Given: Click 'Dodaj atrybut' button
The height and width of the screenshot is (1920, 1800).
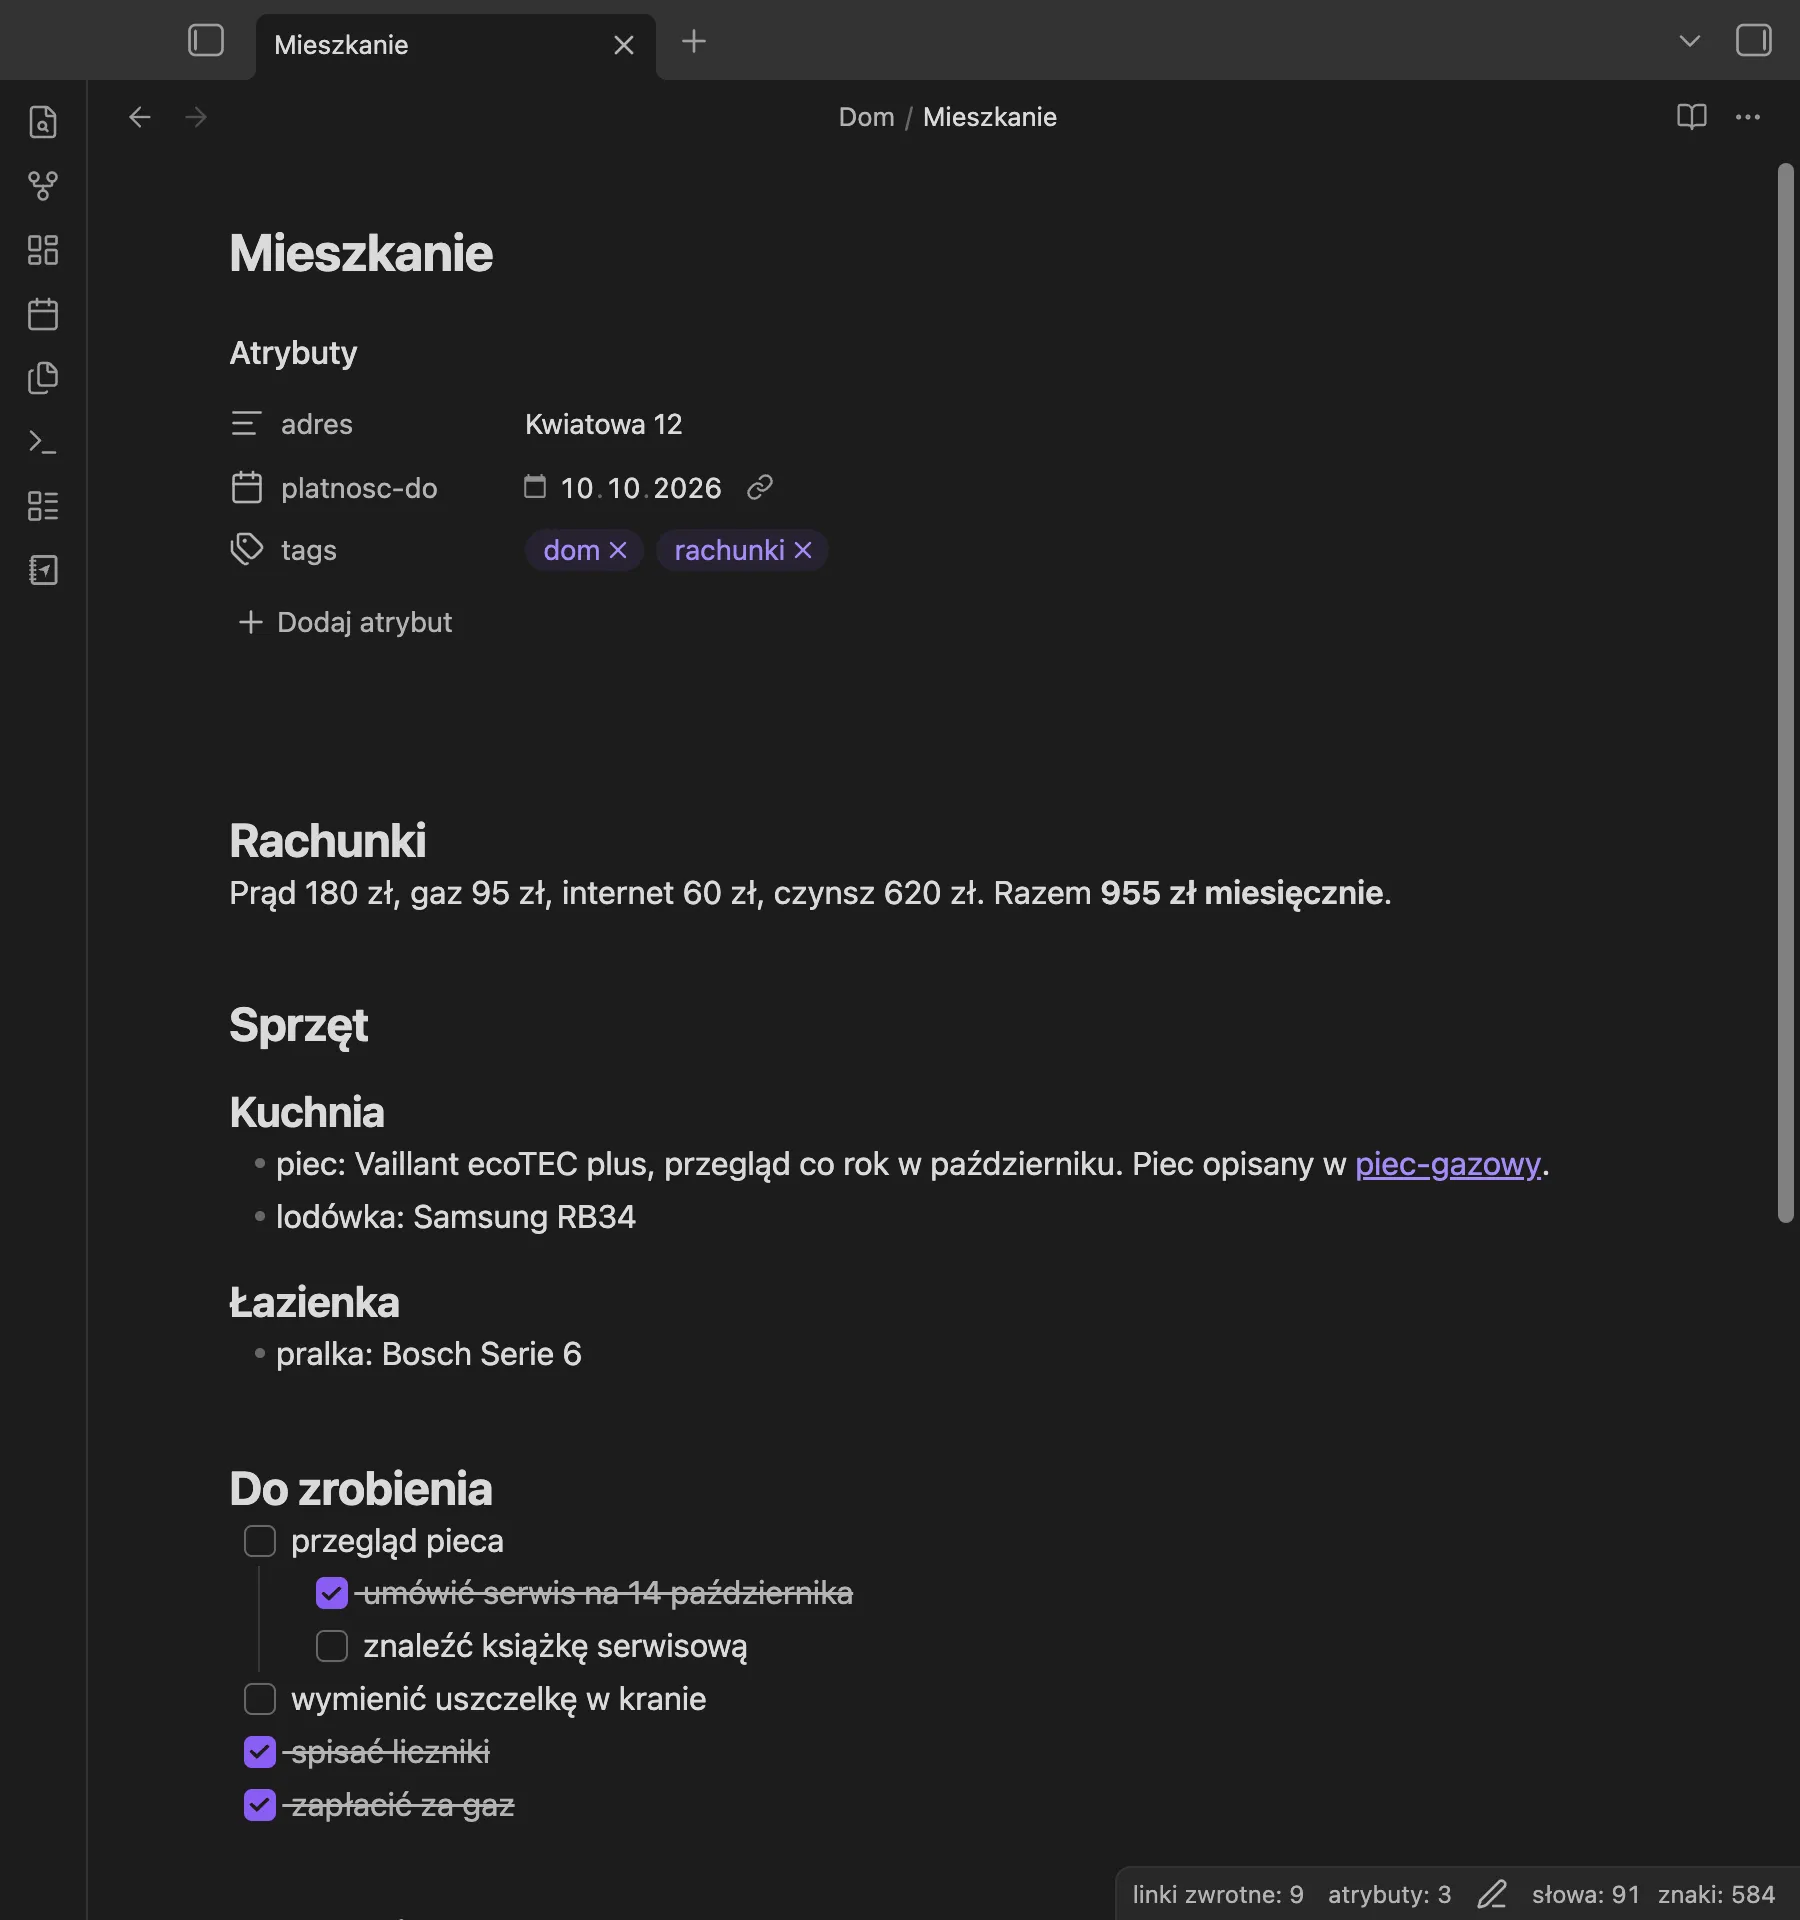Looking at the screenshot, I should pyautogui.click(x=345, y=622).
